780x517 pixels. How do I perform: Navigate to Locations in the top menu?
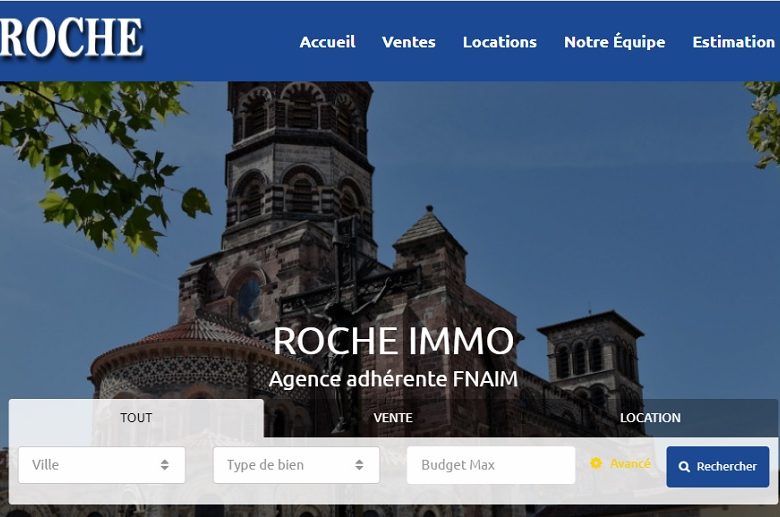[x=499, y=42]
